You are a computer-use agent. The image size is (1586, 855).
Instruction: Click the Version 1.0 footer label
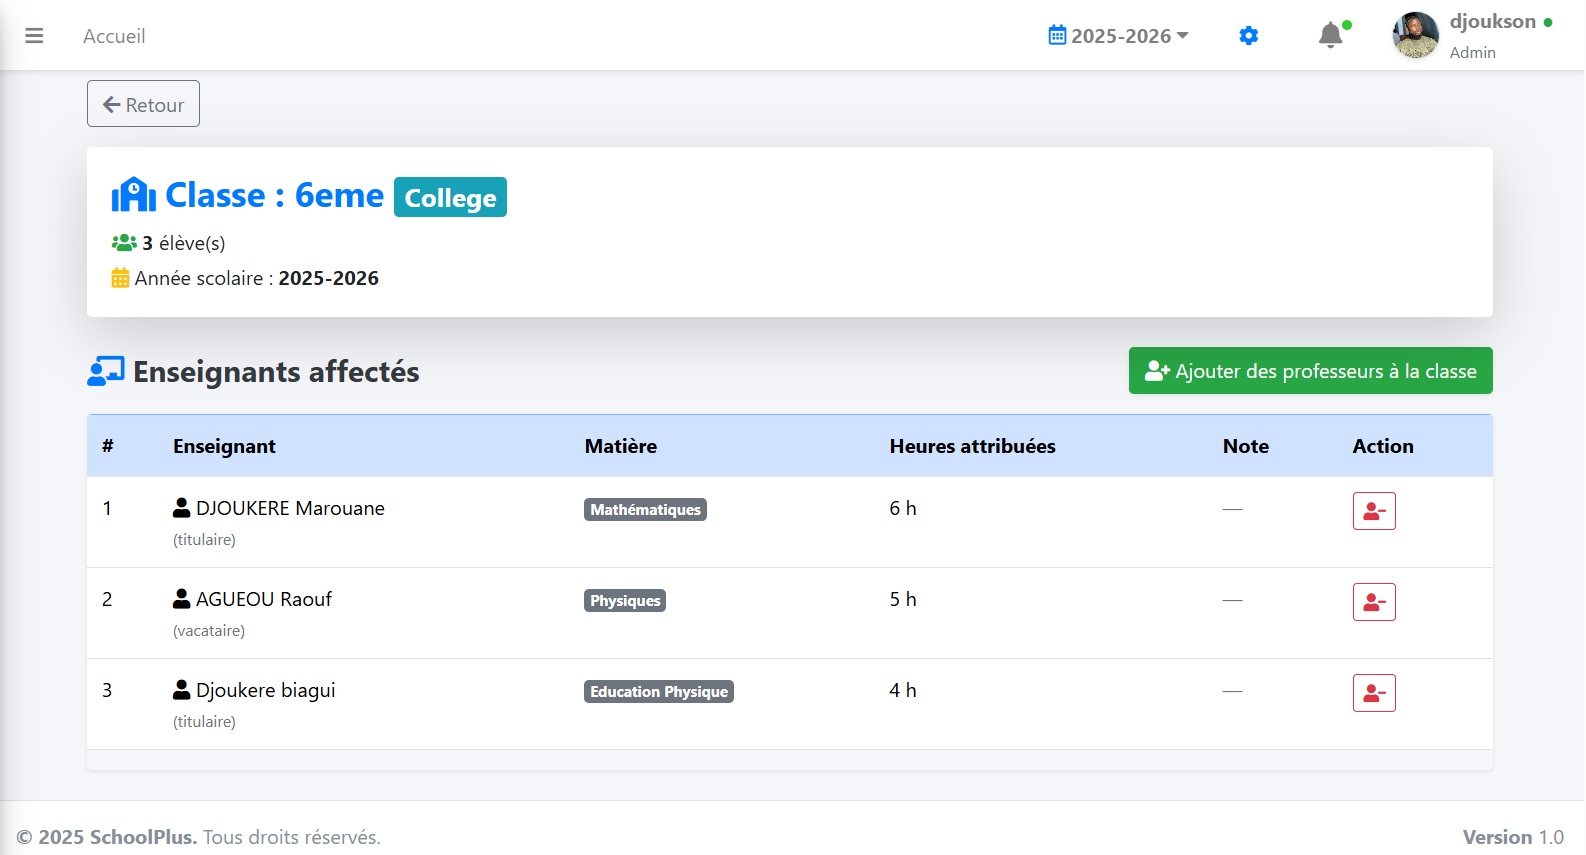(1513, 837)
